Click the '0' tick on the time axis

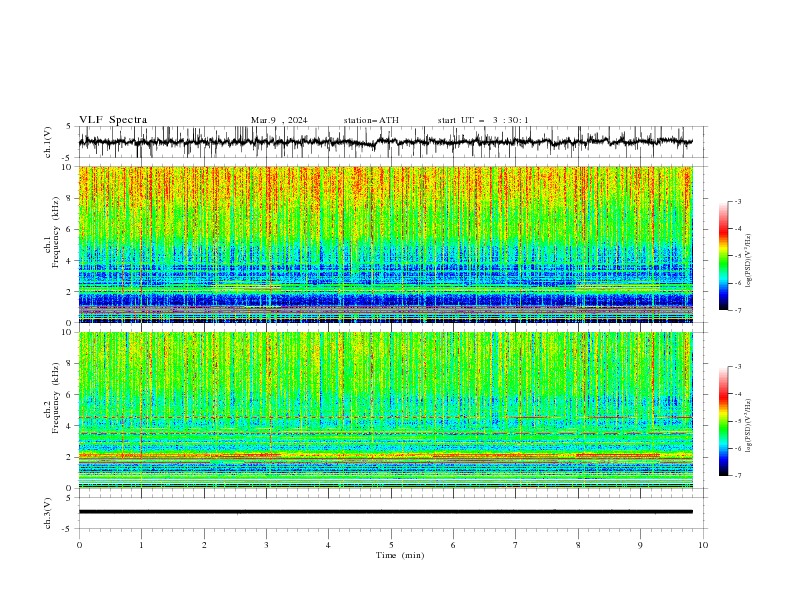point(79,545)
